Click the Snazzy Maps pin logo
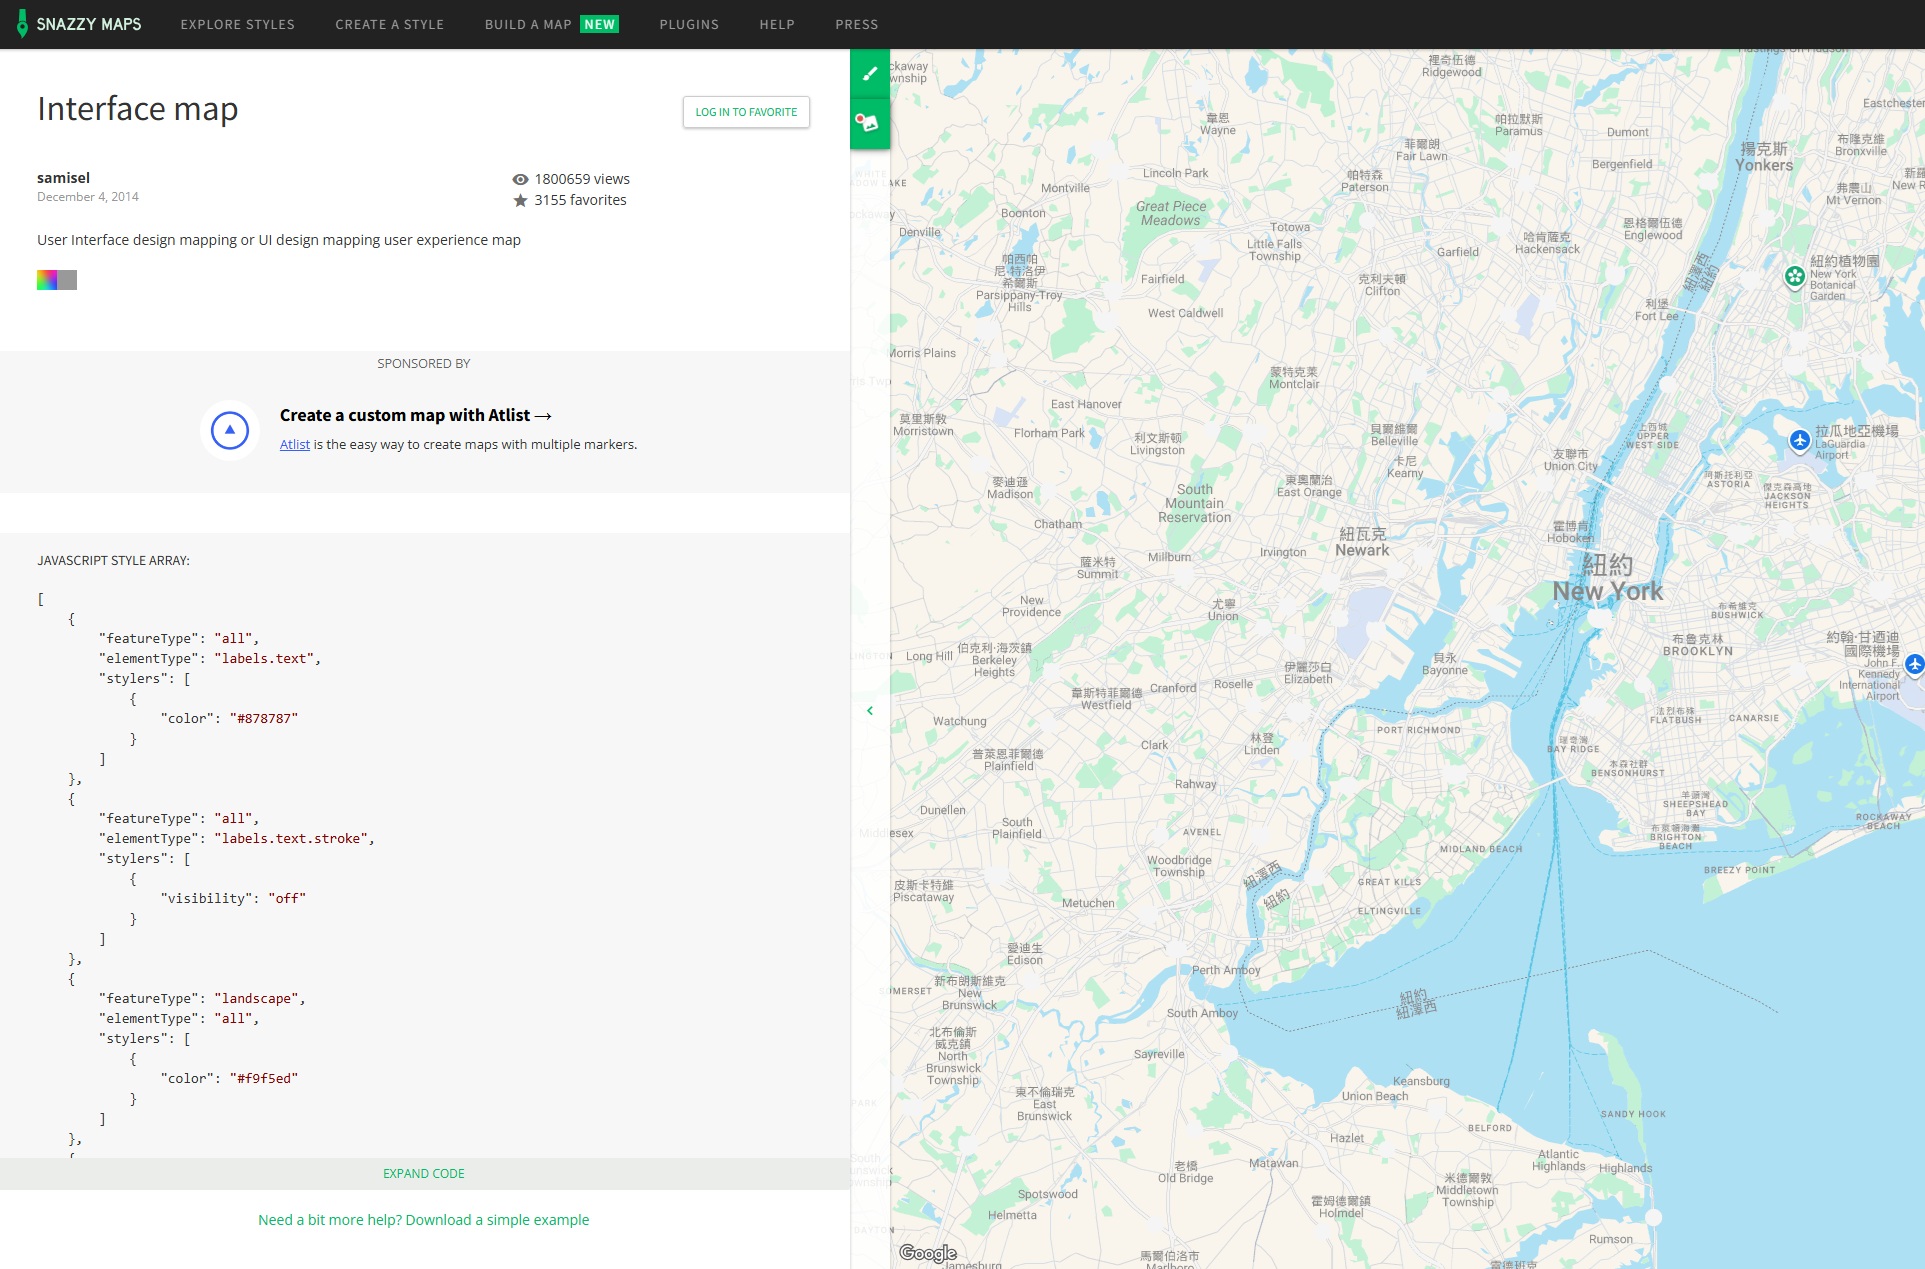The height and width of the screenshot is (1269, 1925). [22, 24]
